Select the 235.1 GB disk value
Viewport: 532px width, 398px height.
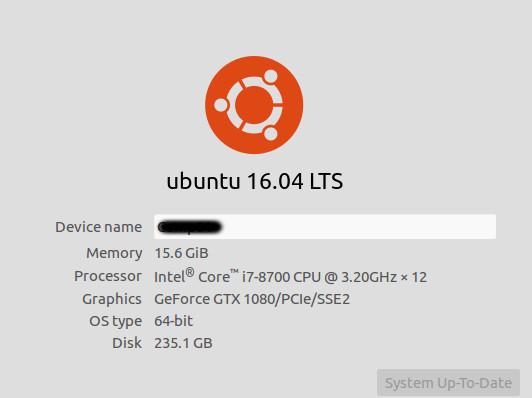183,343
